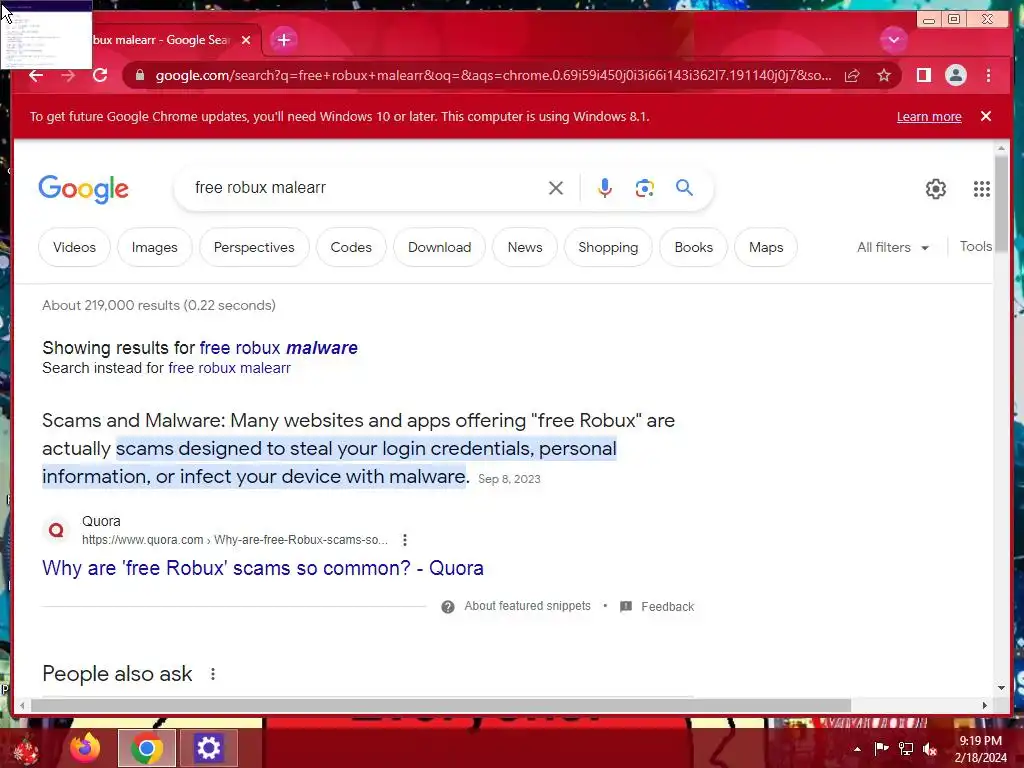1024x768 pixels.
Task: Search by image with Lens
Action: [645, 188]
